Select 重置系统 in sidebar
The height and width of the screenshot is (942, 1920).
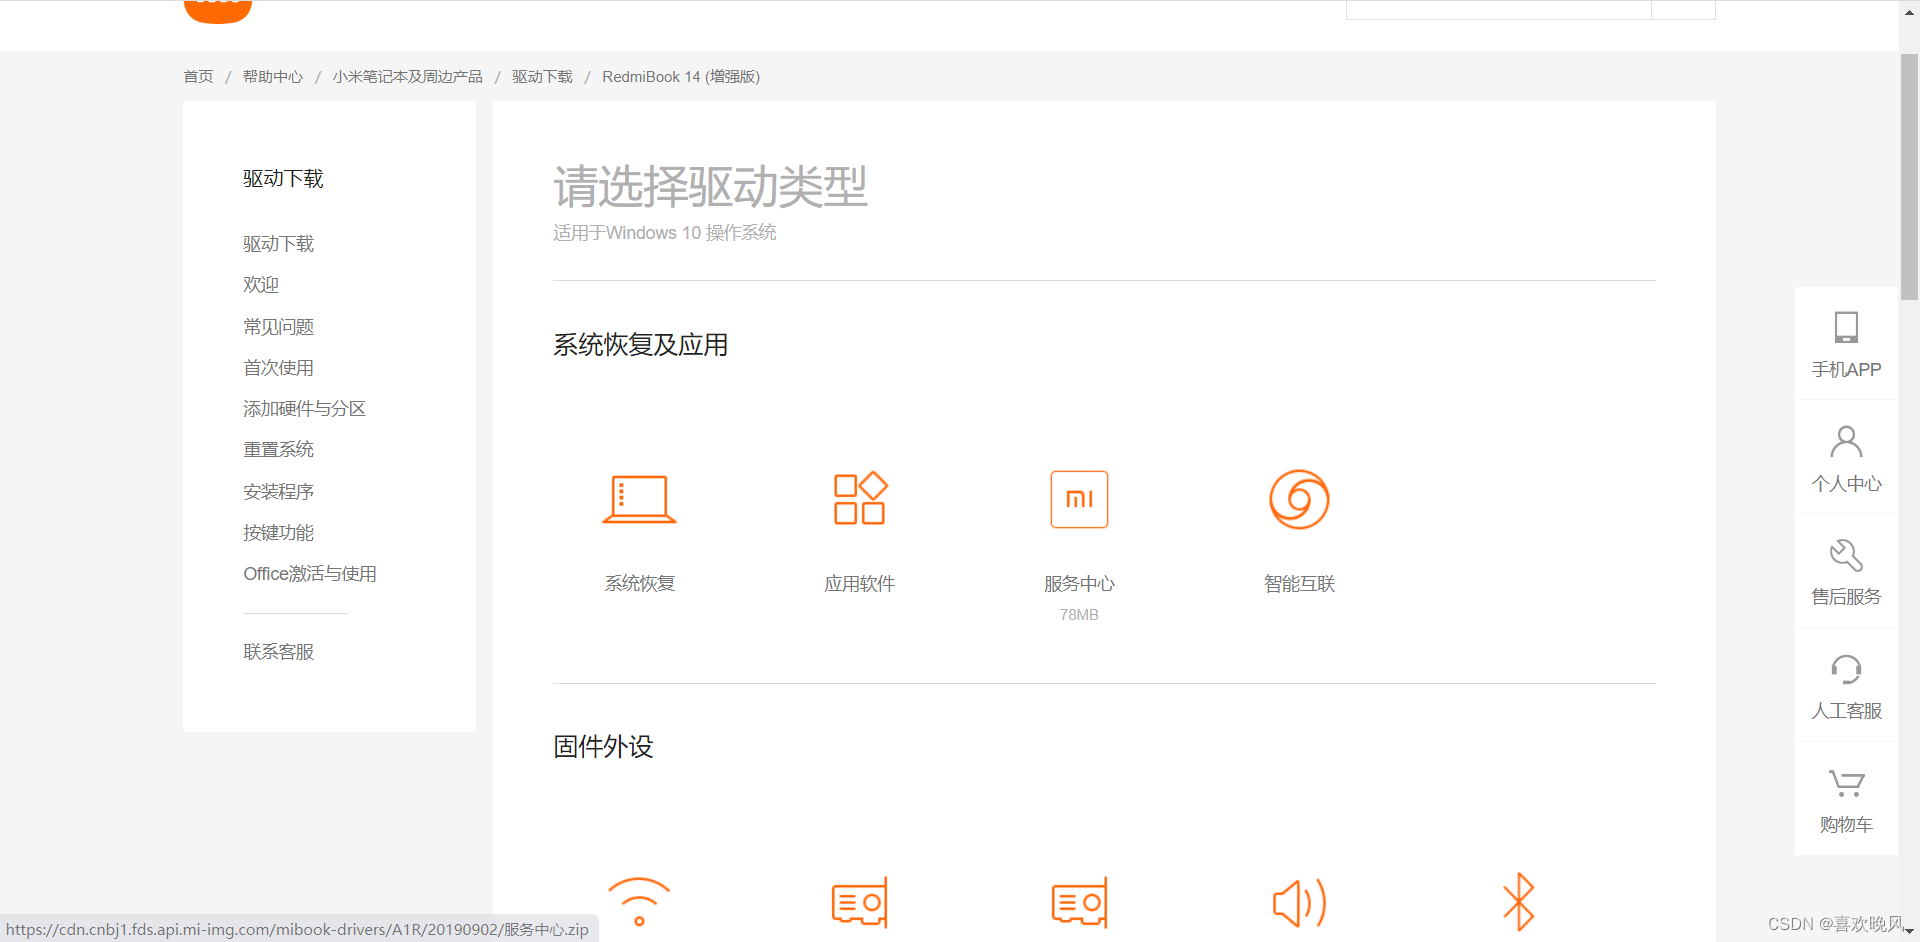coord(278,450)
